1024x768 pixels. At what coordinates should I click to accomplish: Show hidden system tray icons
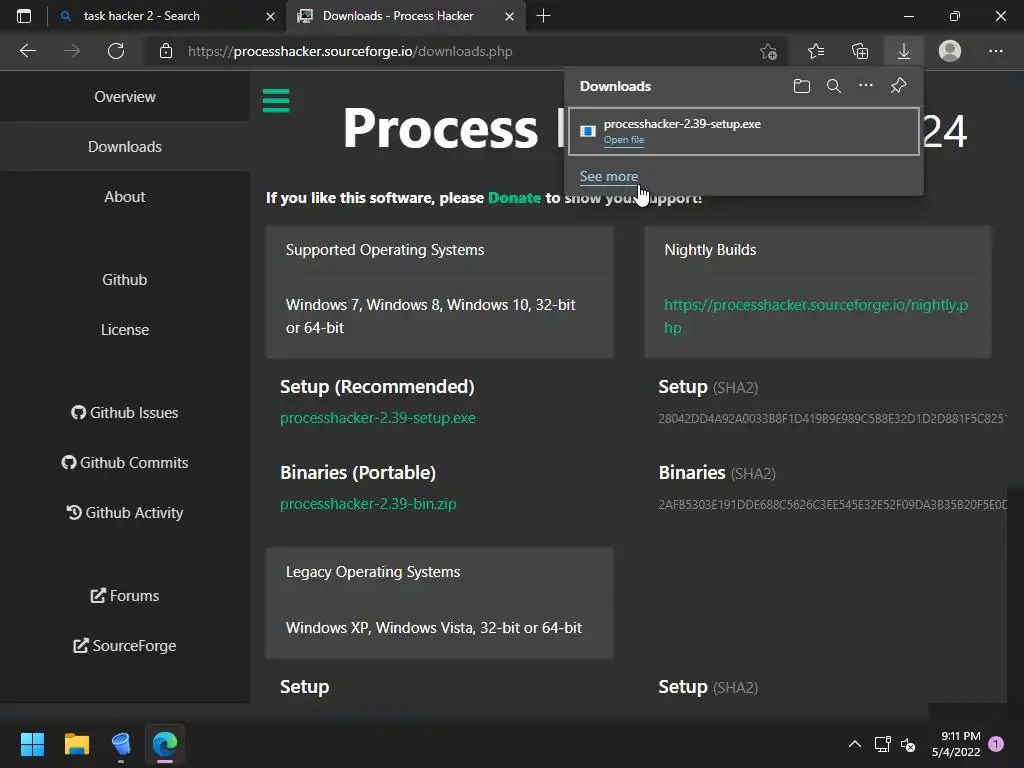point(855,744)
